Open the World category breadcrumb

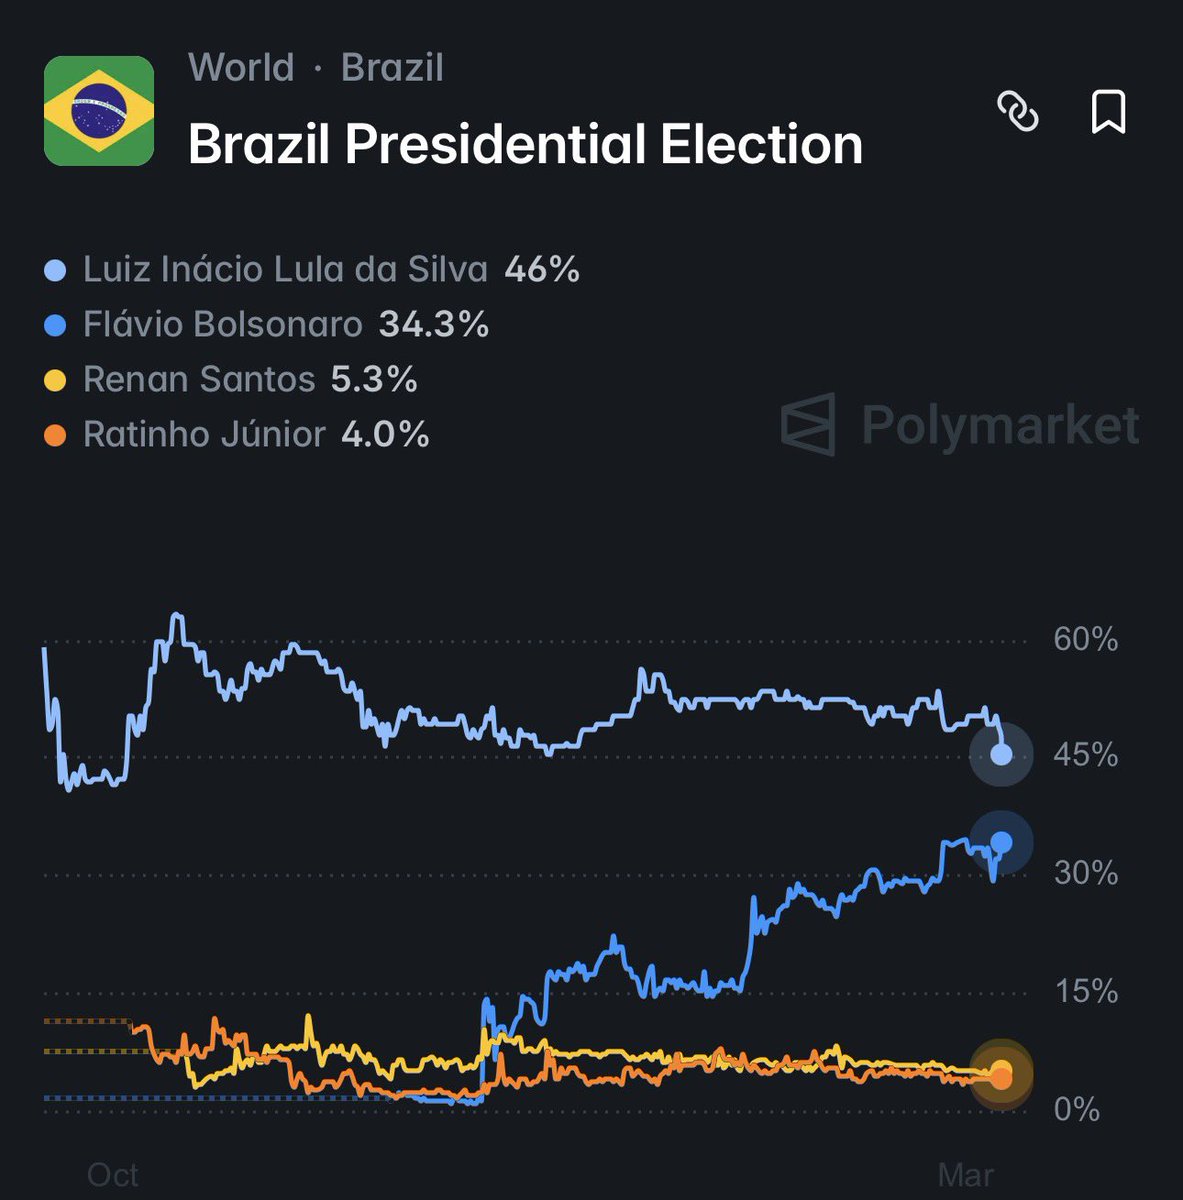tap(241, 68)
